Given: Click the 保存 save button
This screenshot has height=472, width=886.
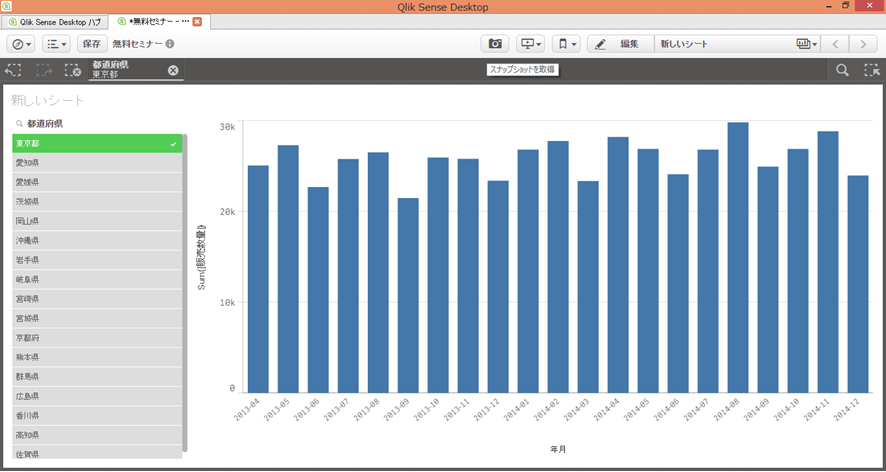Looking at the screenshot, I should [x=92, y=44].
